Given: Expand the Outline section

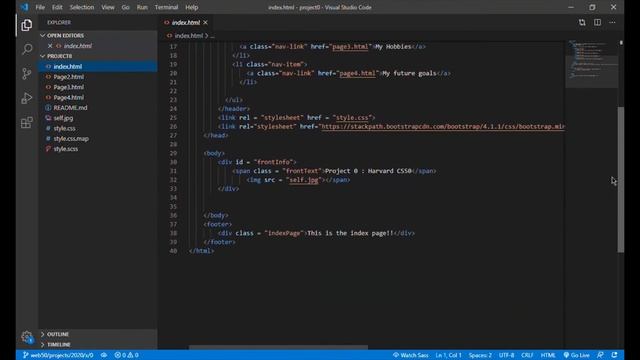Looking at the screenshot, I should (x=58, y=334).
